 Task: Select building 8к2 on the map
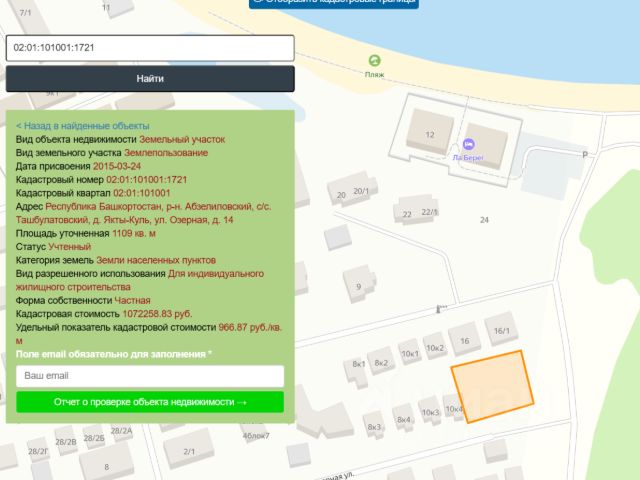click(x=381, y=362)
